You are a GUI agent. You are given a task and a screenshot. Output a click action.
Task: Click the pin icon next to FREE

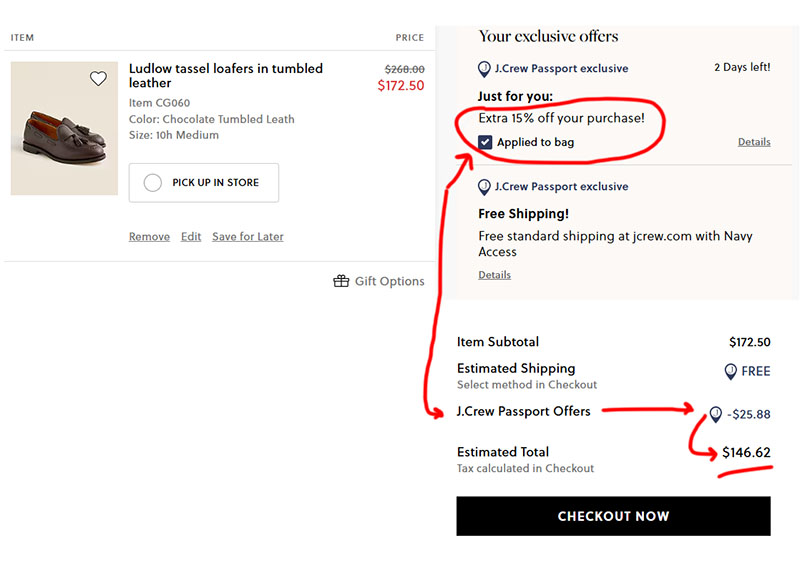pyautogui.click(x=731, y=371)
